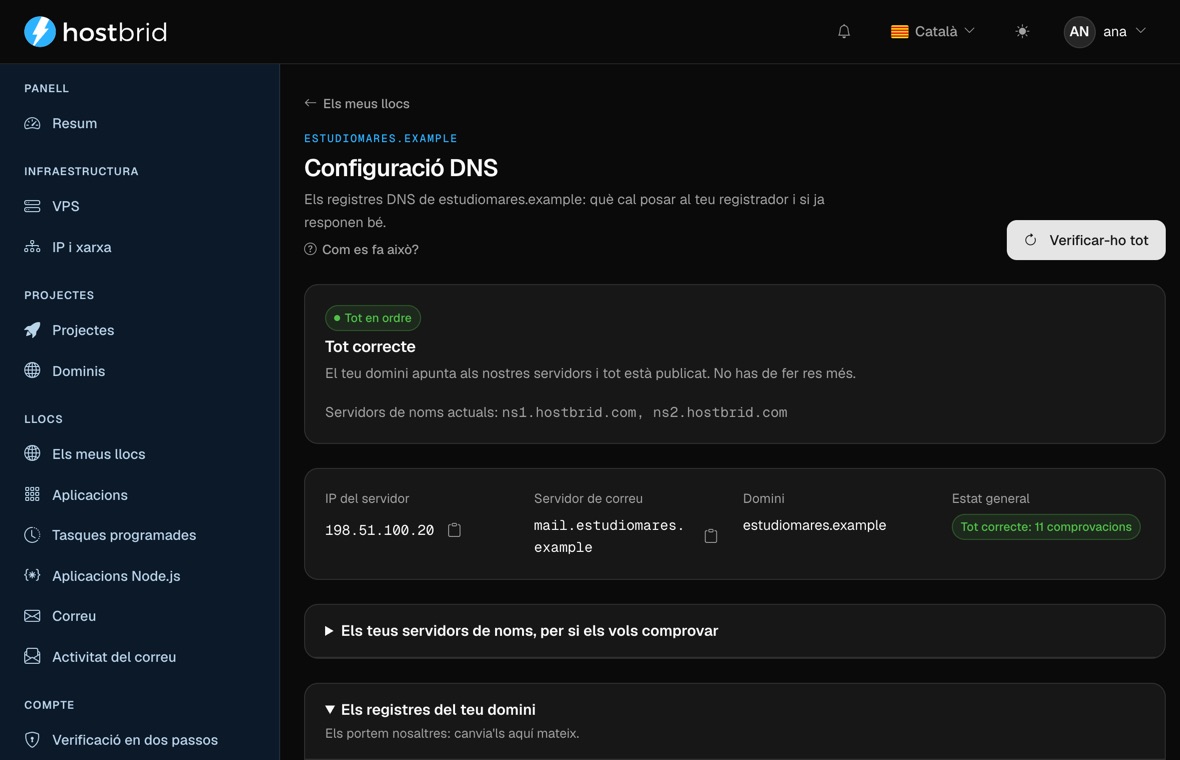Click the Activitat del correu icon
Viewport: 1180px width, 760px height.
tap(32, 656)
